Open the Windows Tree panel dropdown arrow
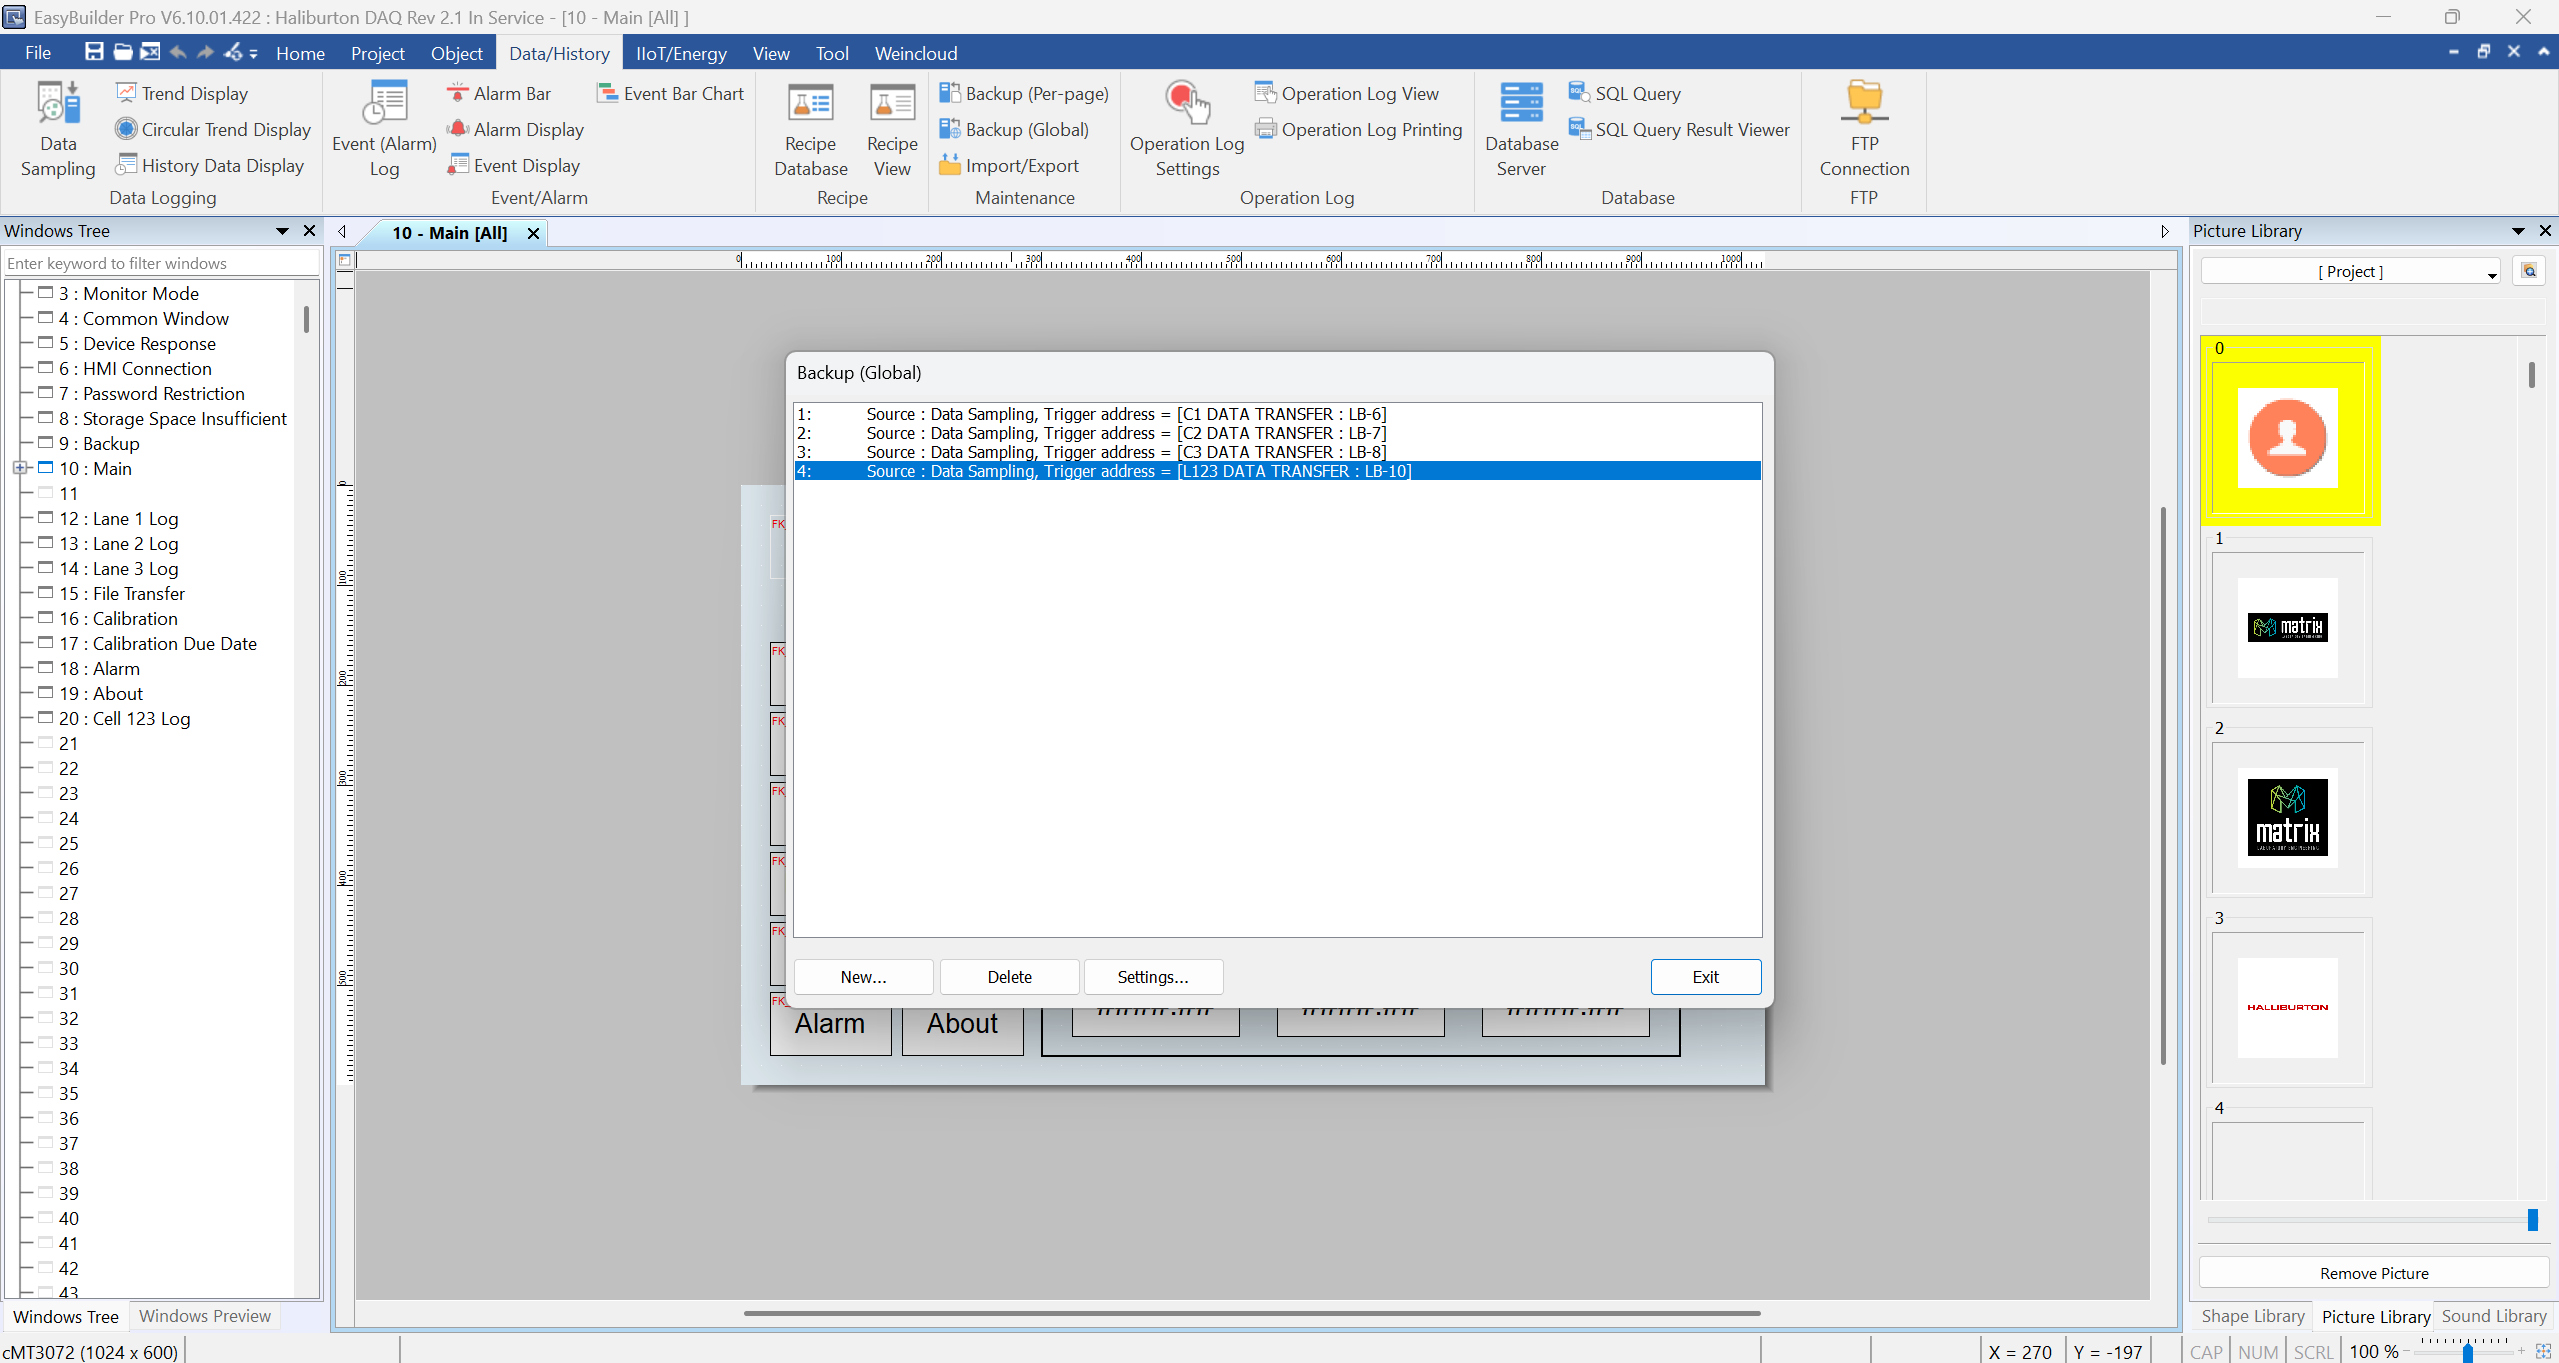The height and width of the screenshot is (1363, 2559). [x=283, y=231]
